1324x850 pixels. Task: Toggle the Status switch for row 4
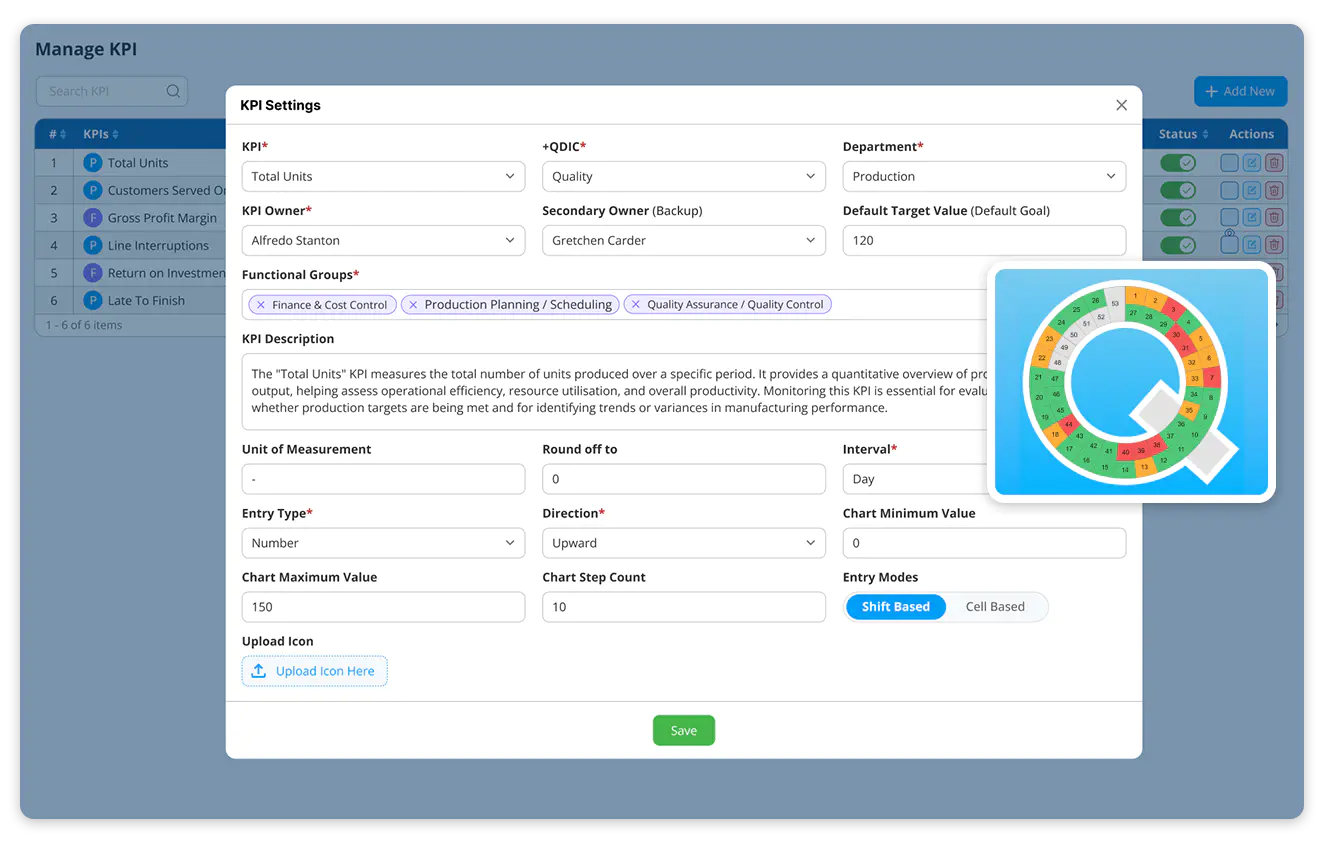coord(1178,245)
